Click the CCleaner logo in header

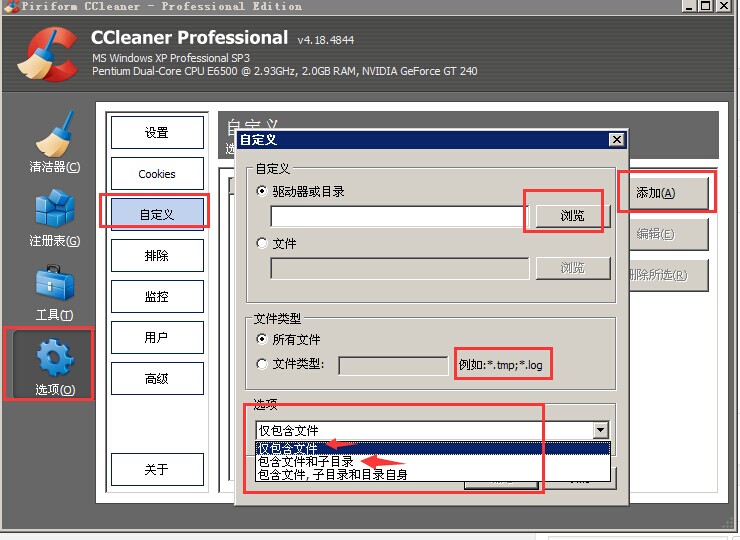click(45, 55)
